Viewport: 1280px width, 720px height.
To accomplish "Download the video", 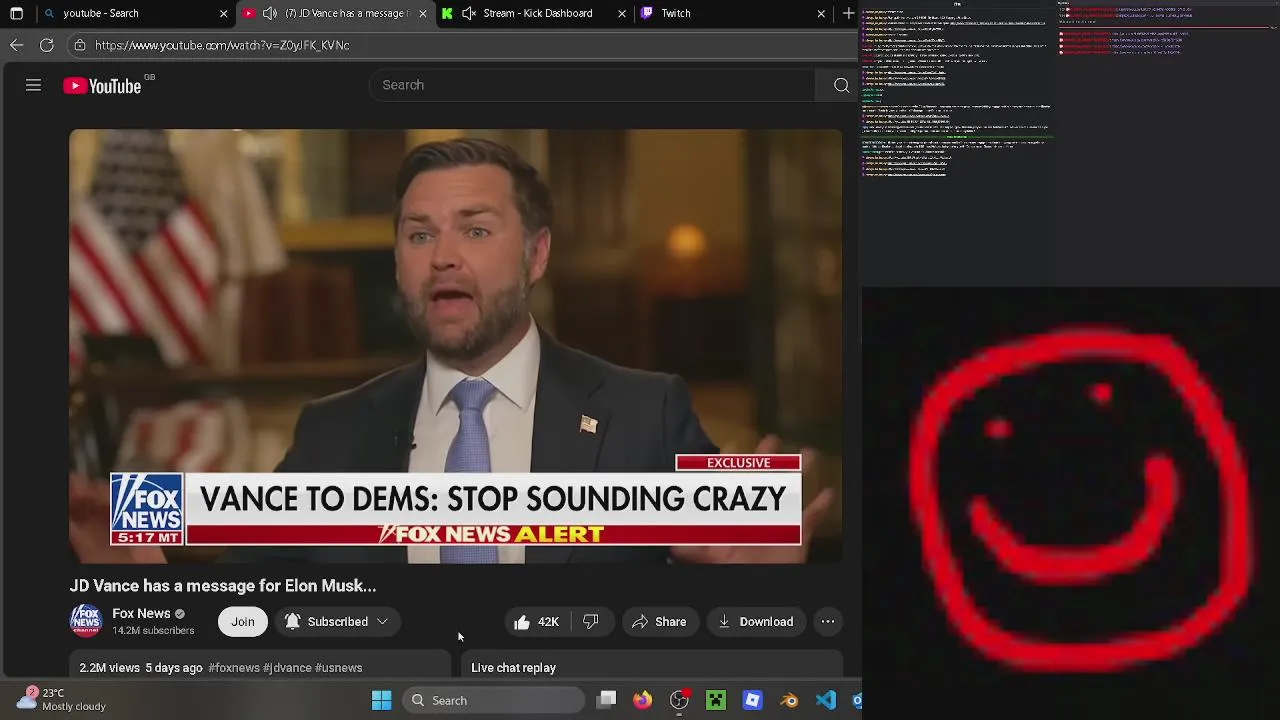I will [756, 622].
